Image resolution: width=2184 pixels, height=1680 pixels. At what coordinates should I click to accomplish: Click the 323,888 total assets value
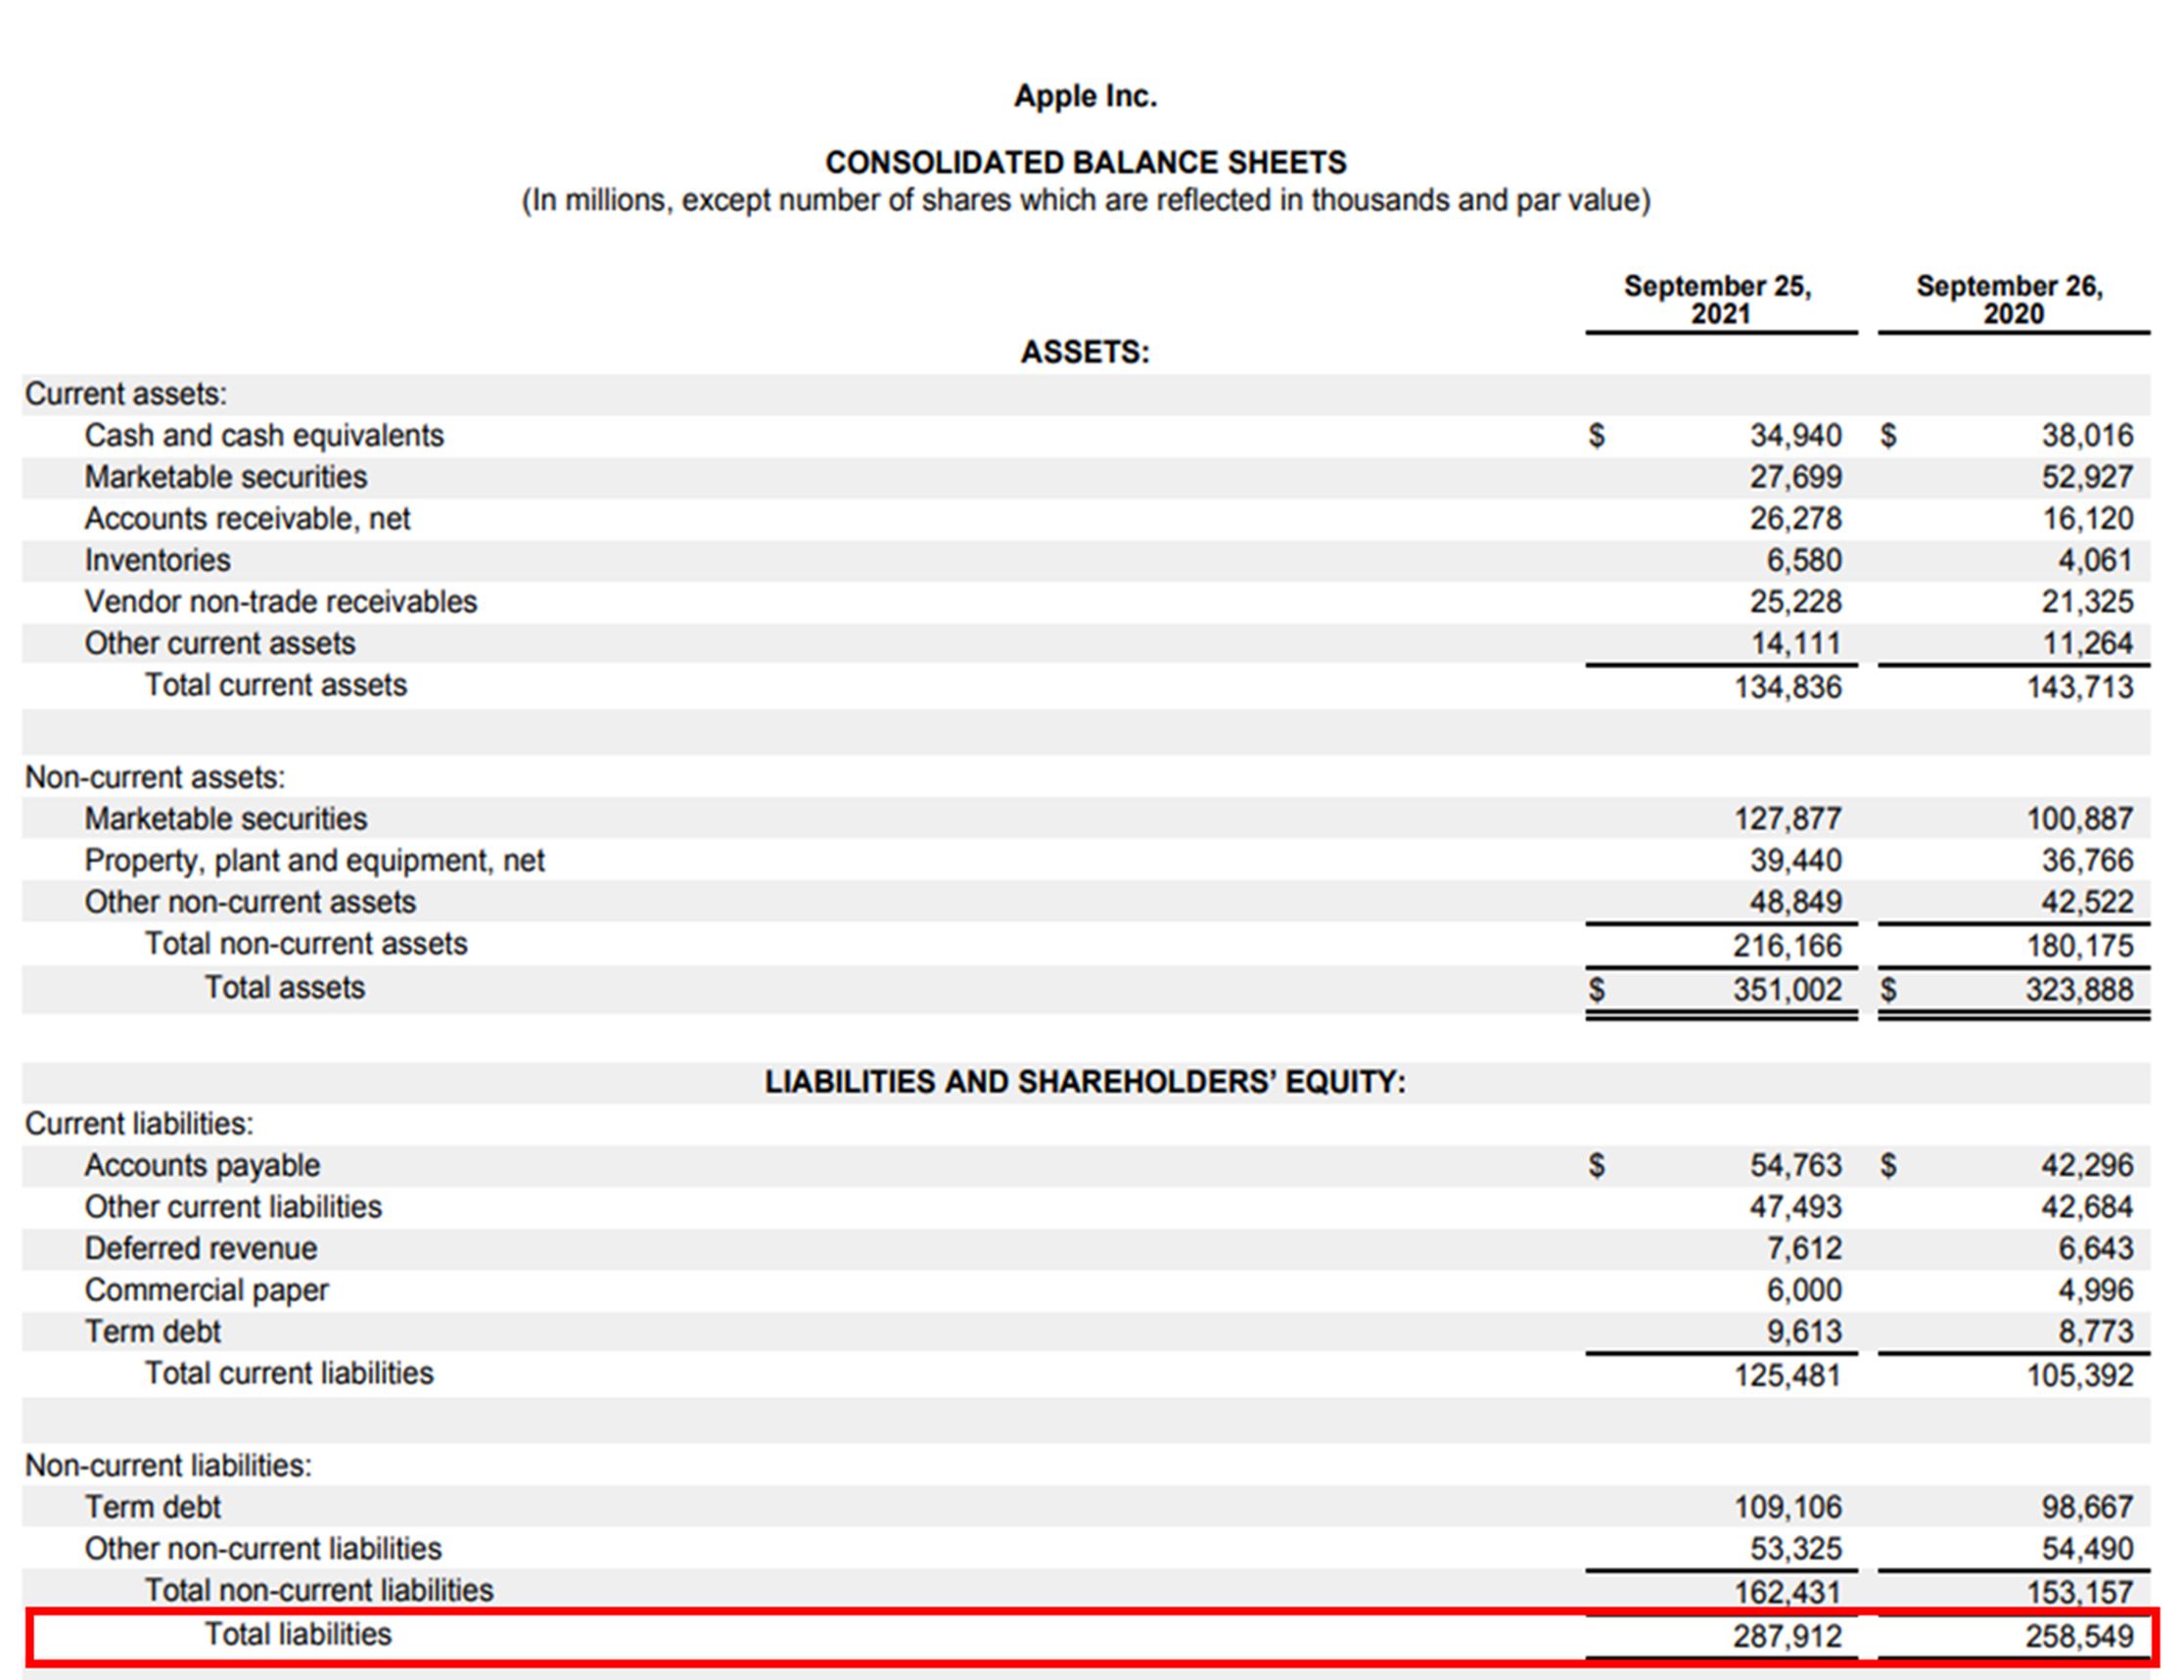click(2080, 990)
